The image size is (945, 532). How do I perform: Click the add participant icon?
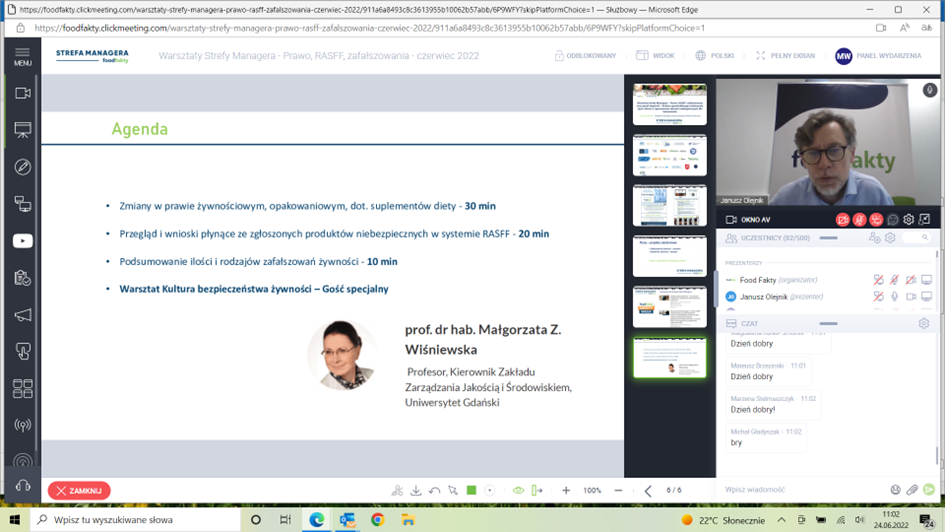[874, 238]
